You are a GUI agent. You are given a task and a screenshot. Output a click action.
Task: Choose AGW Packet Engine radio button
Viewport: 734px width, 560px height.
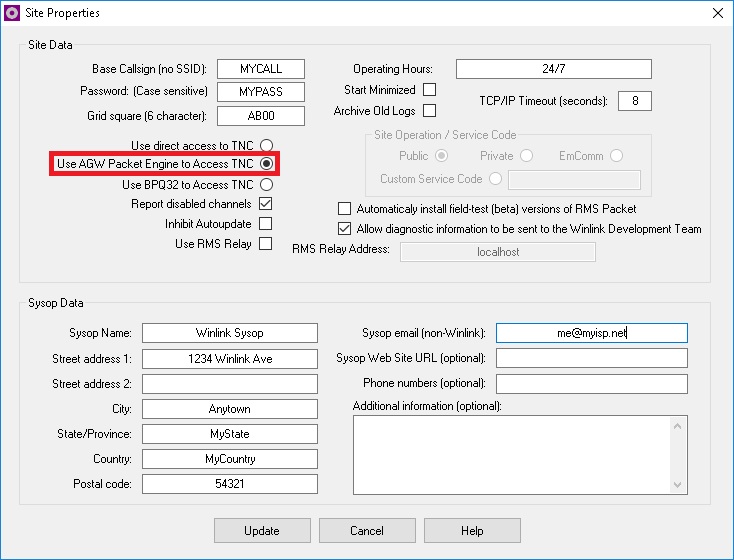coord(266,164)
